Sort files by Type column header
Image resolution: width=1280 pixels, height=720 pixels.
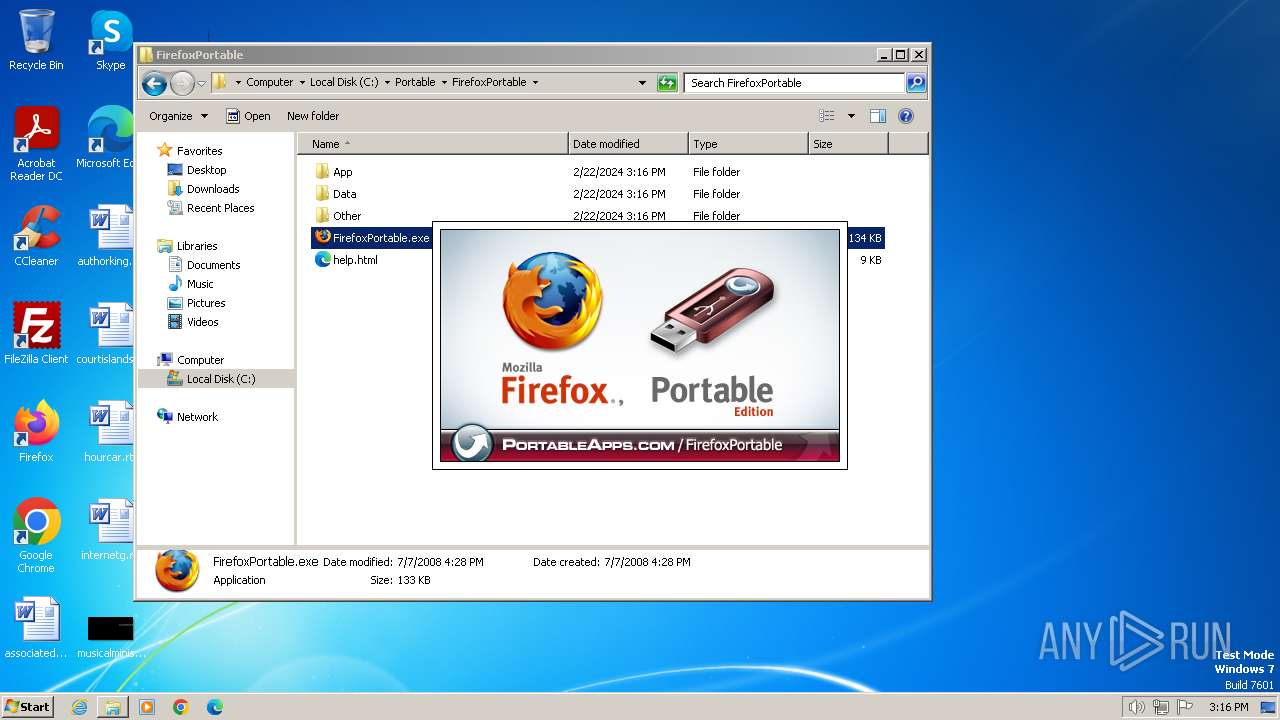(x=748, y=144)
